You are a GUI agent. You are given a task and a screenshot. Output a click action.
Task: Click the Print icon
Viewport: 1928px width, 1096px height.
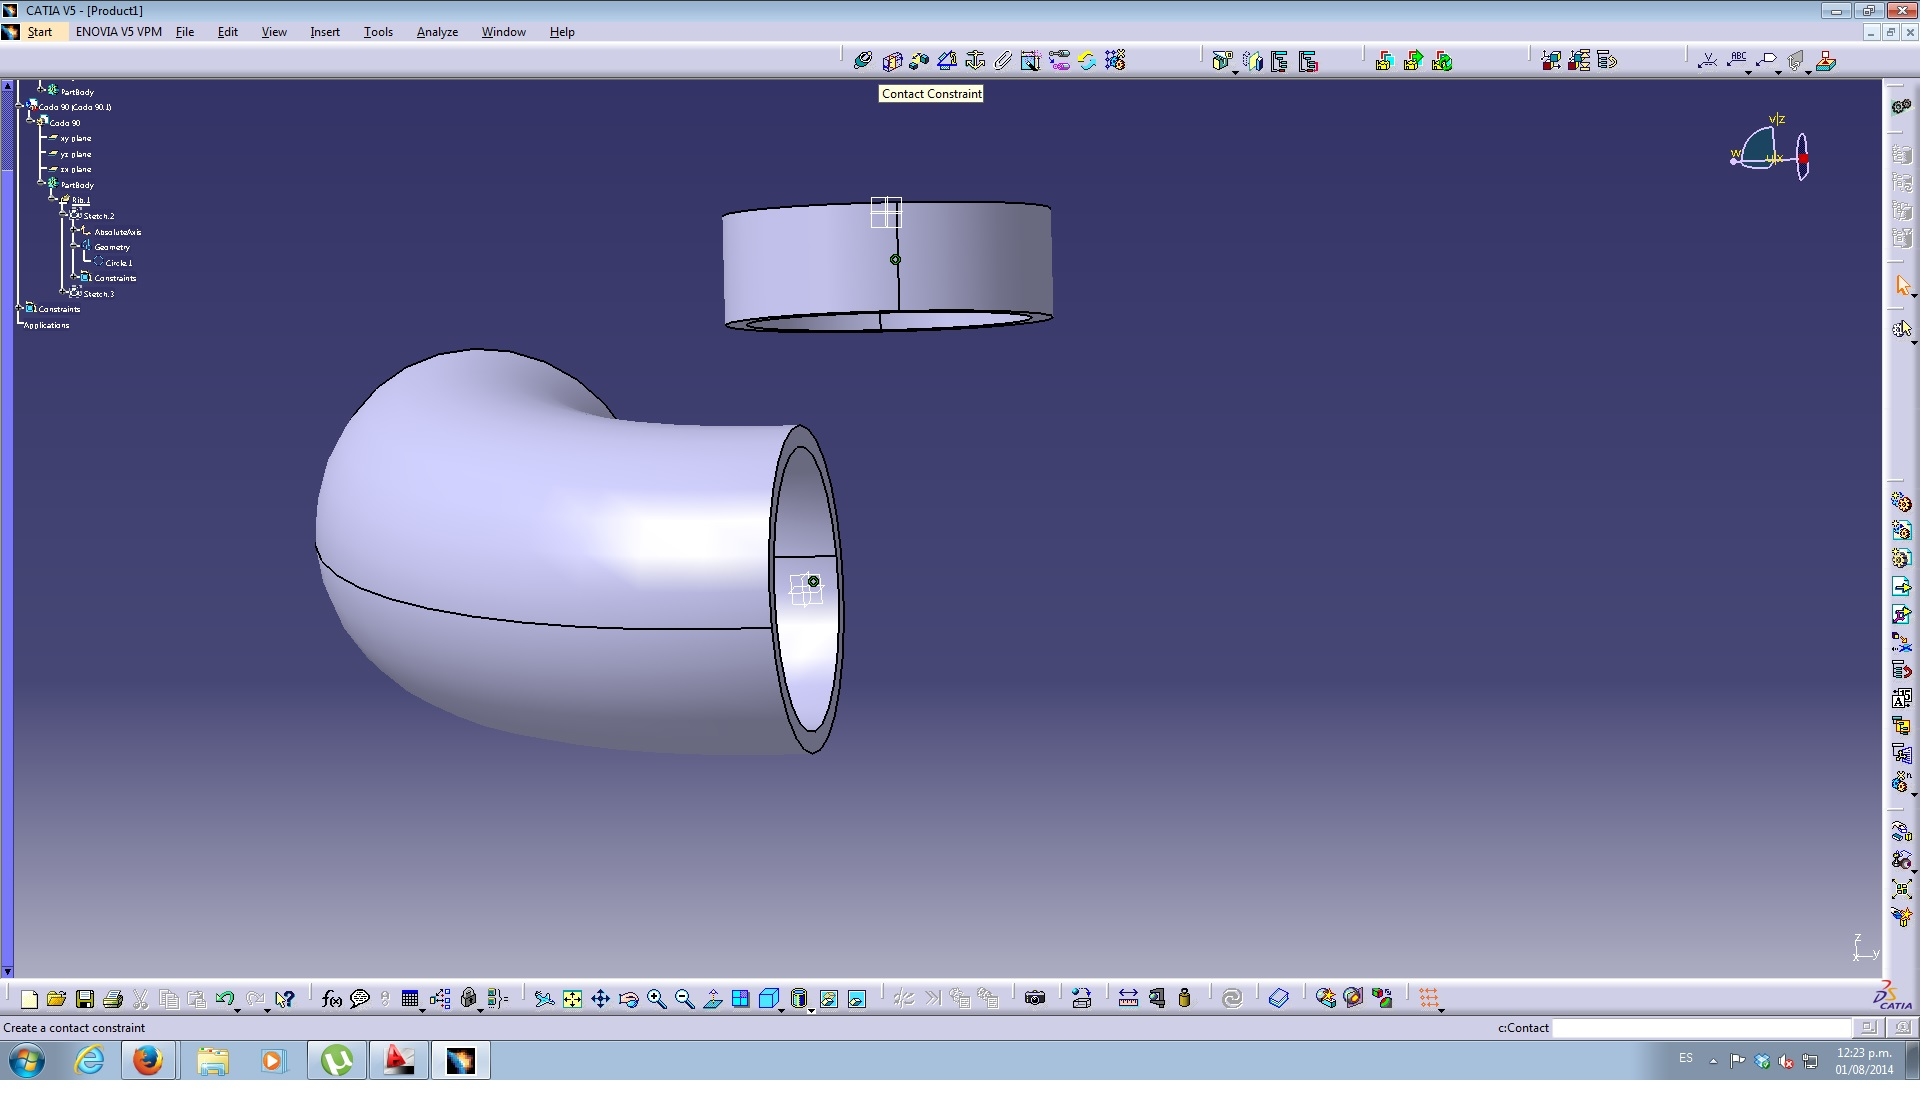(113, 998)
